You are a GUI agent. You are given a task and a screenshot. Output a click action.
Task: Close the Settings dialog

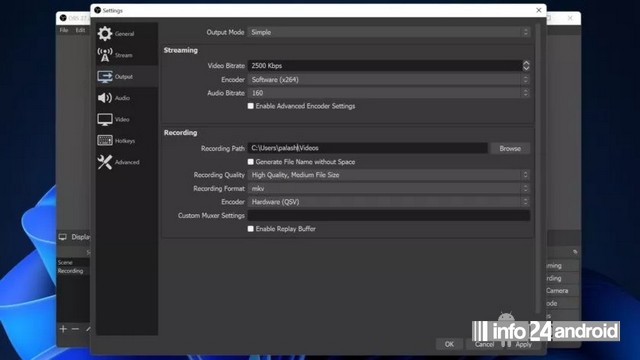[x=538, y=10]
